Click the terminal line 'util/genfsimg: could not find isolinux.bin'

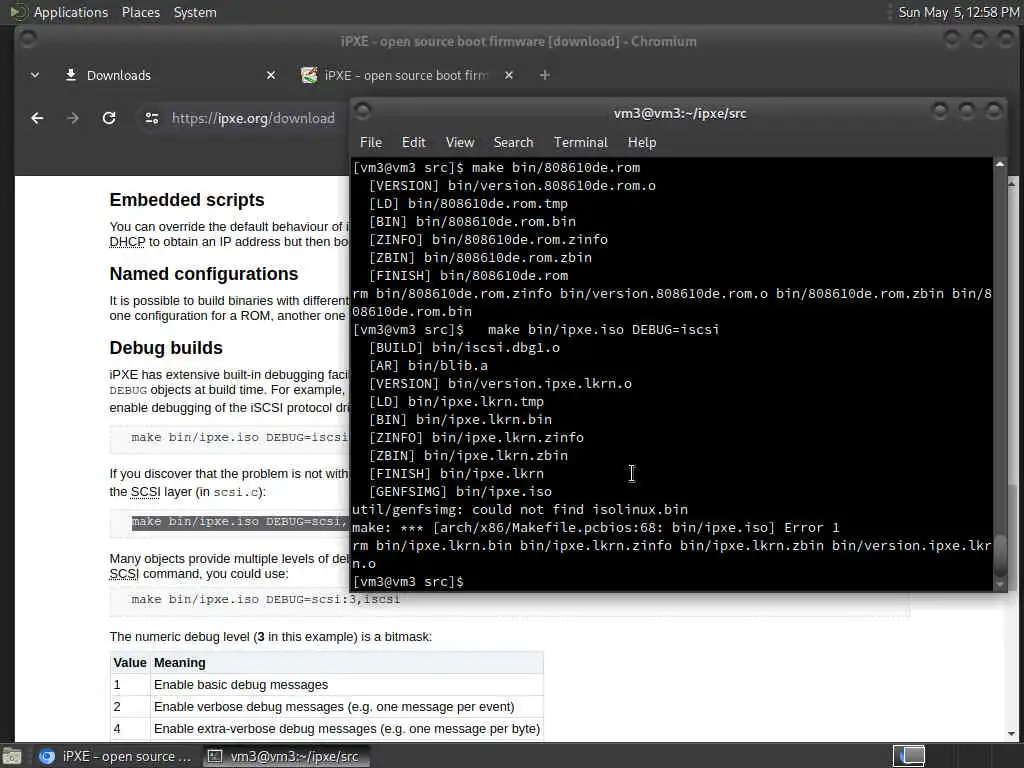click(520, 509)
